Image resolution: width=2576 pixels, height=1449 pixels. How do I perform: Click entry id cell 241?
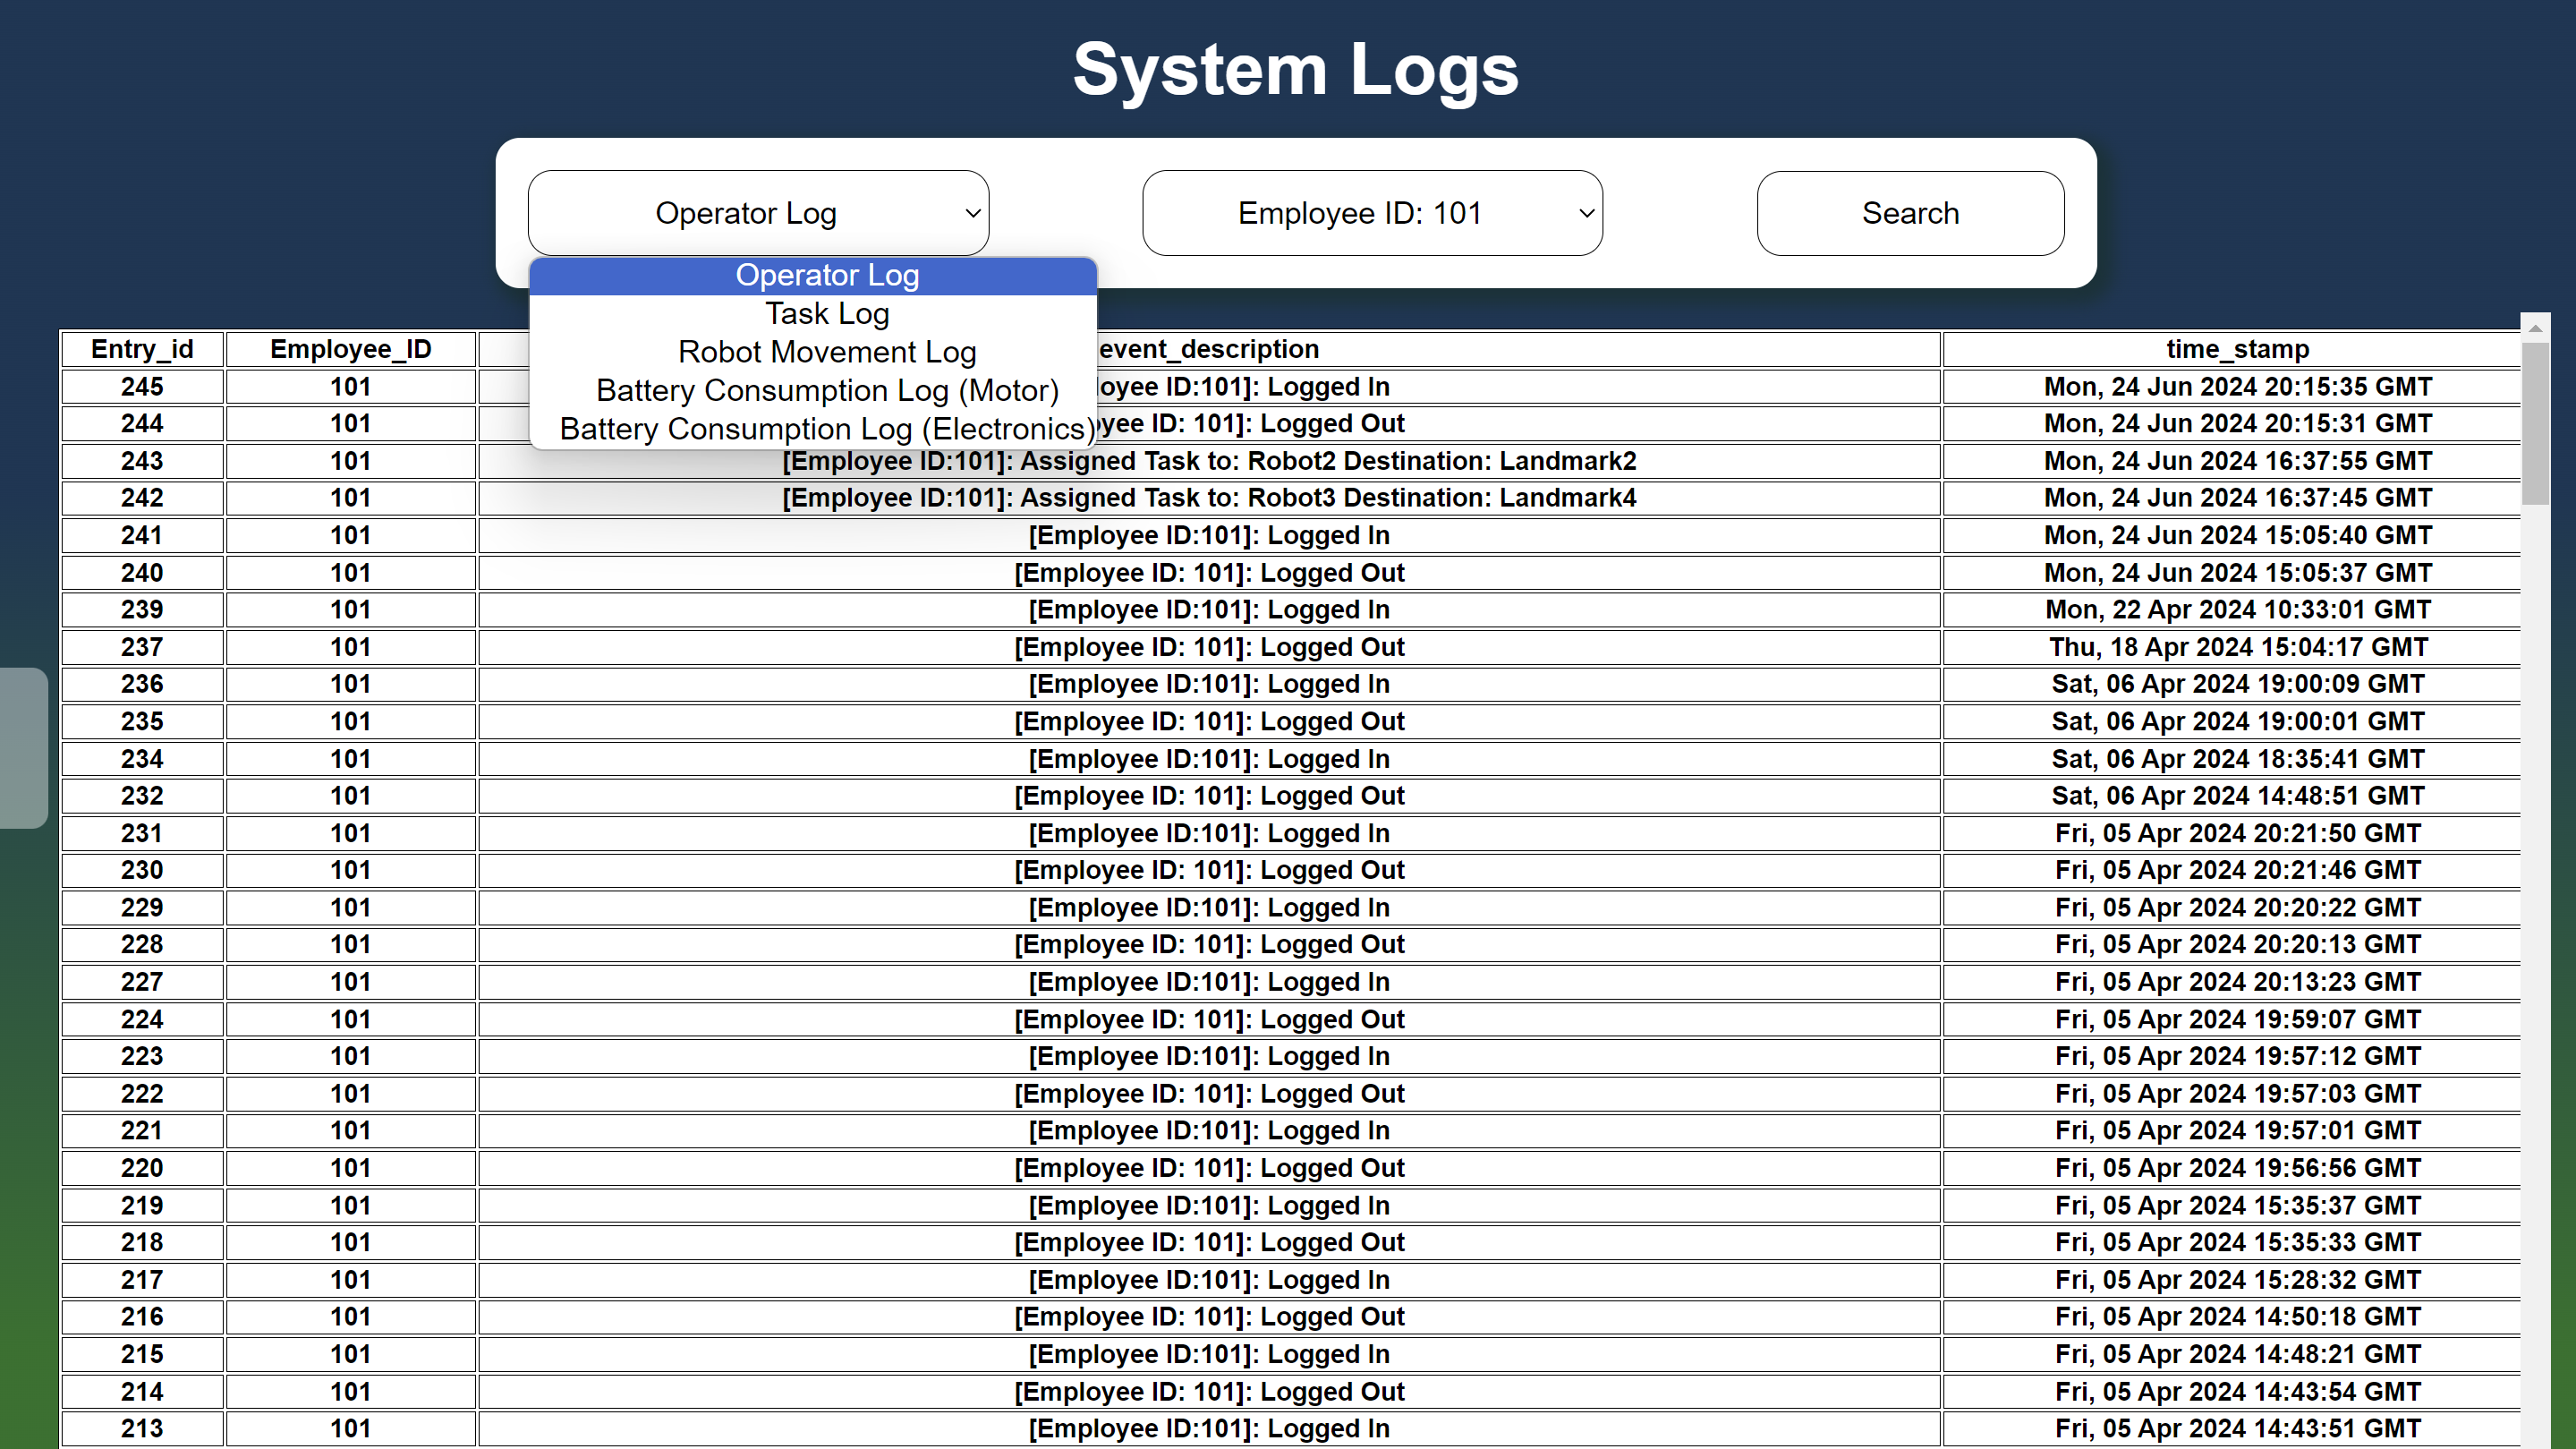tap(142, 536)
